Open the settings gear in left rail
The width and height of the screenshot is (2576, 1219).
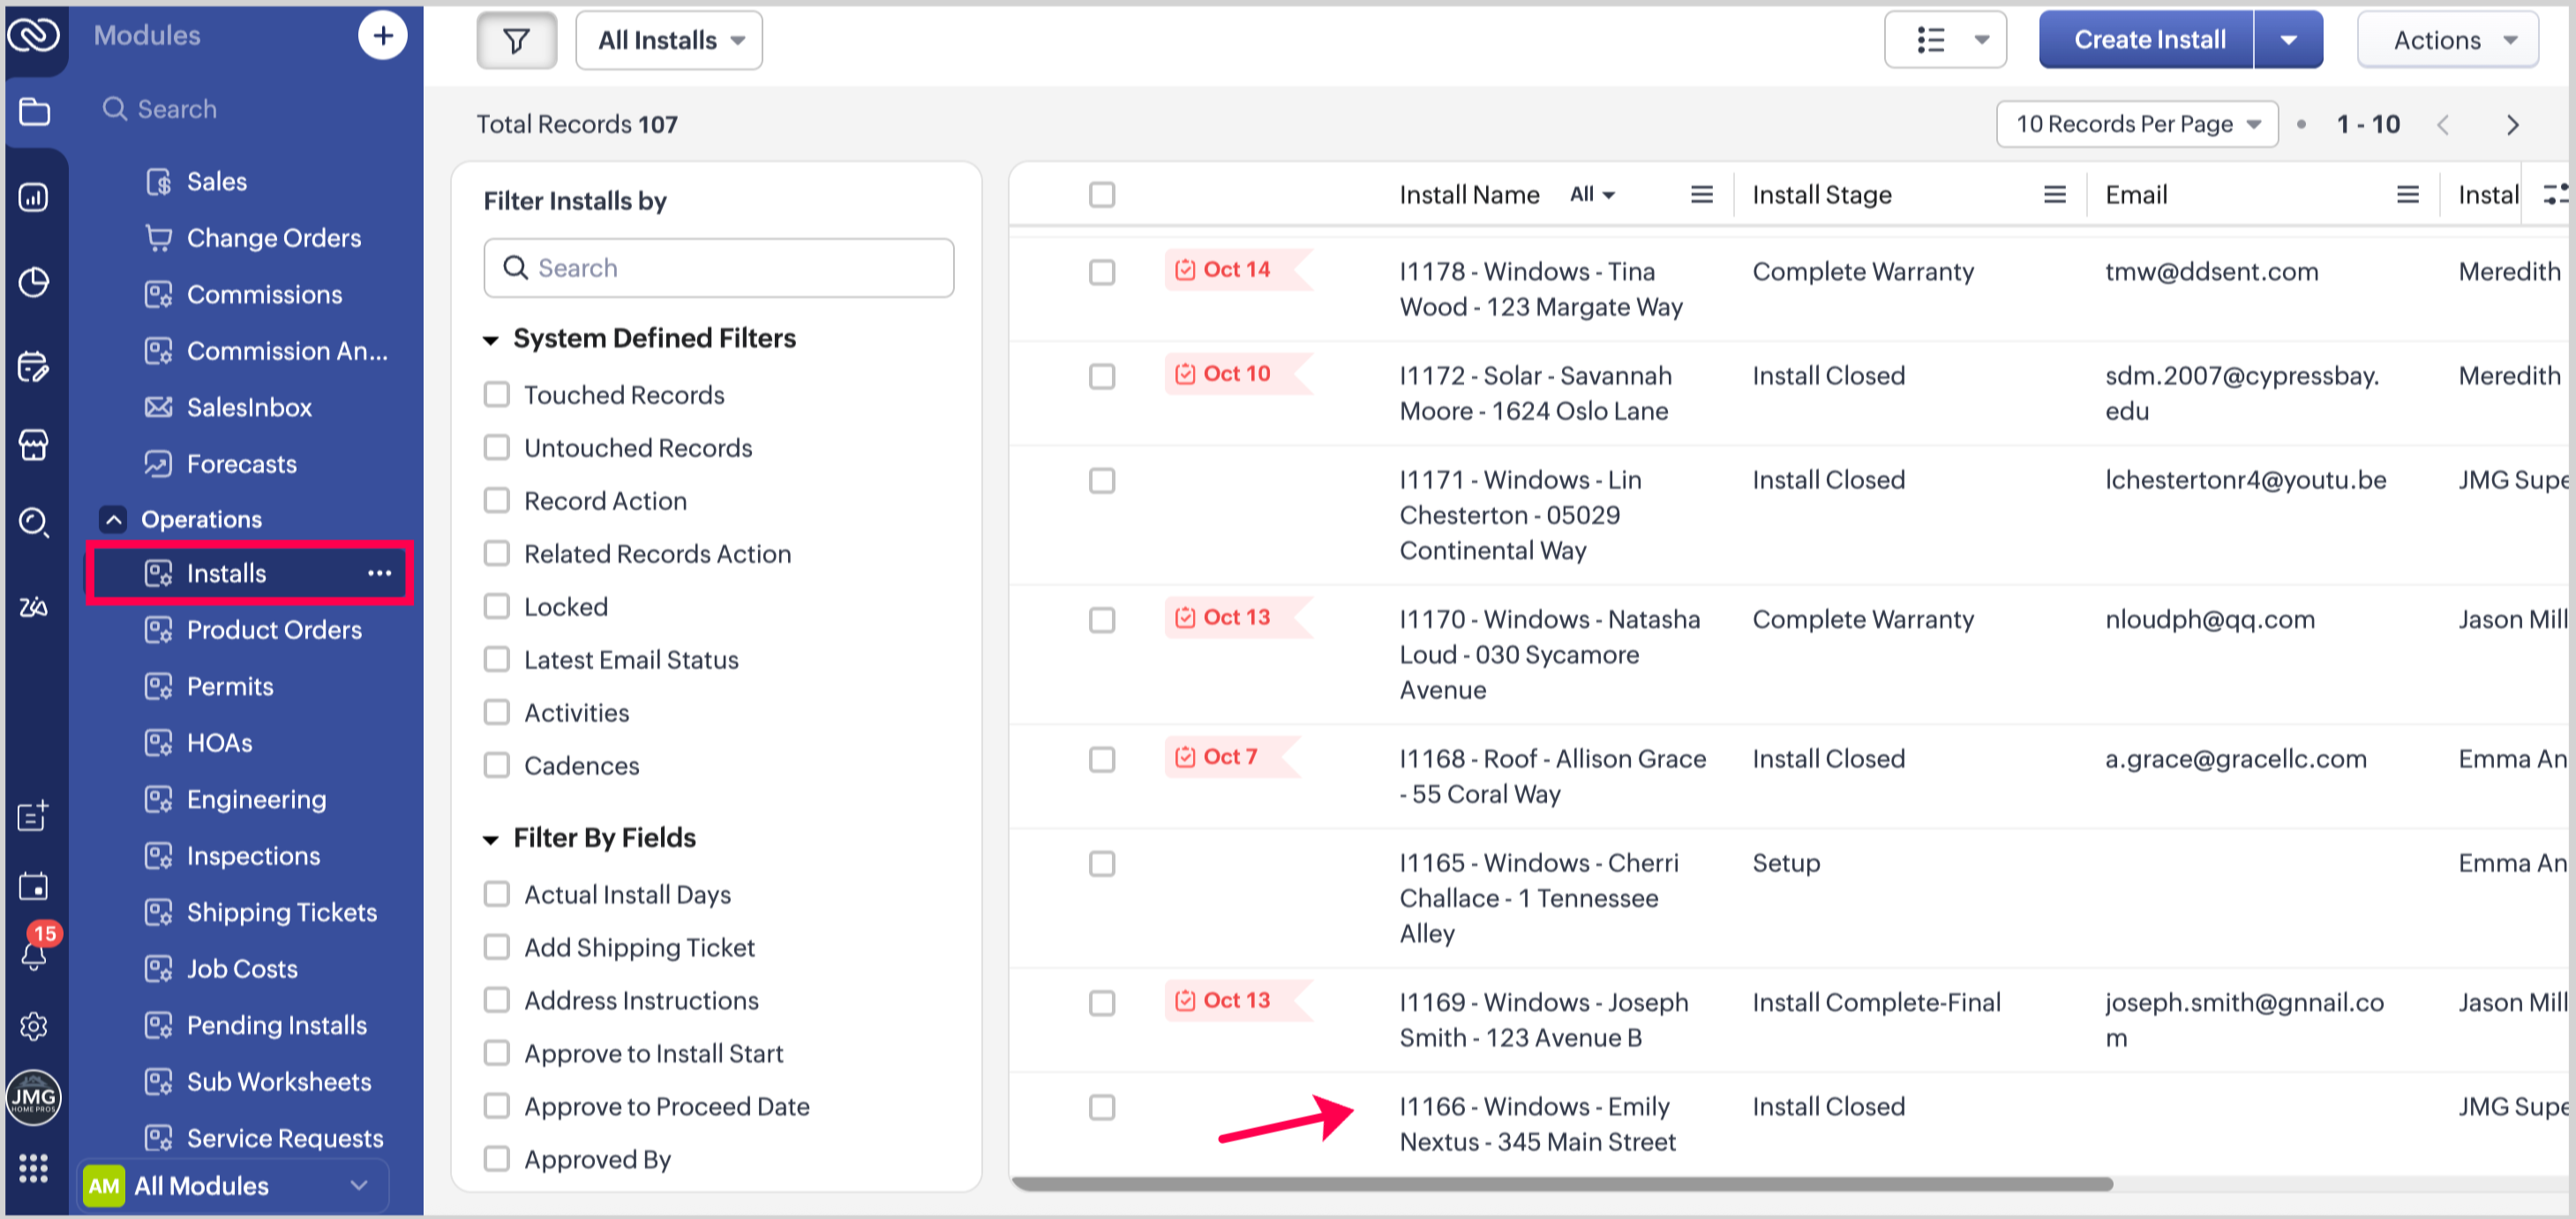[x=33, y=1026]
